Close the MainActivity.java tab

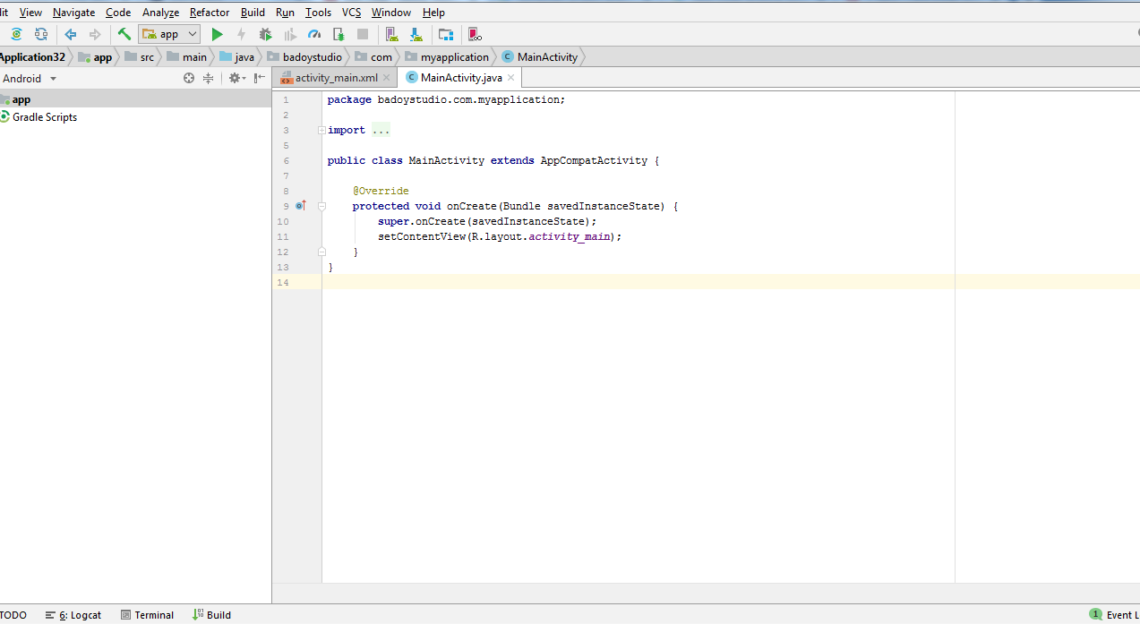point(511,77)
